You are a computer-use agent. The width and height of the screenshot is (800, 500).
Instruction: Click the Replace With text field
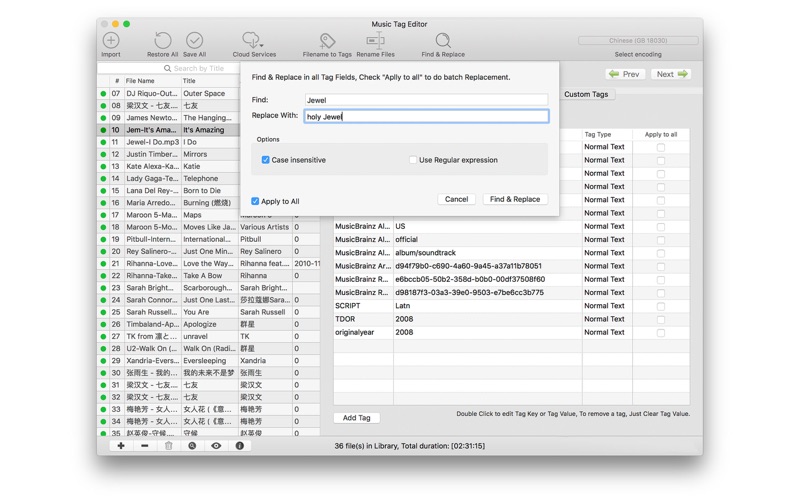426,117
